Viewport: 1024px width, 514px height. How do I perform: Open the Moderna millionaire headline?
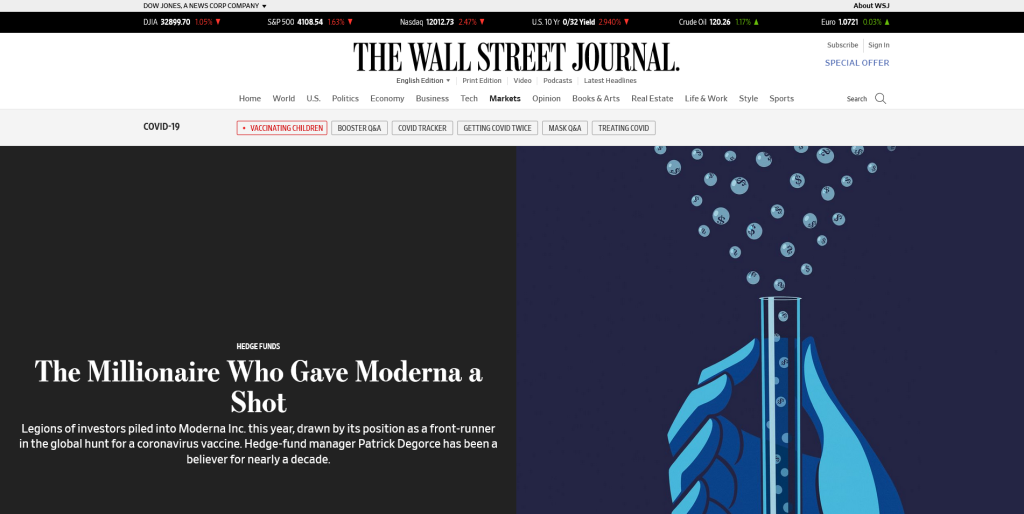[x=259, y=386]
